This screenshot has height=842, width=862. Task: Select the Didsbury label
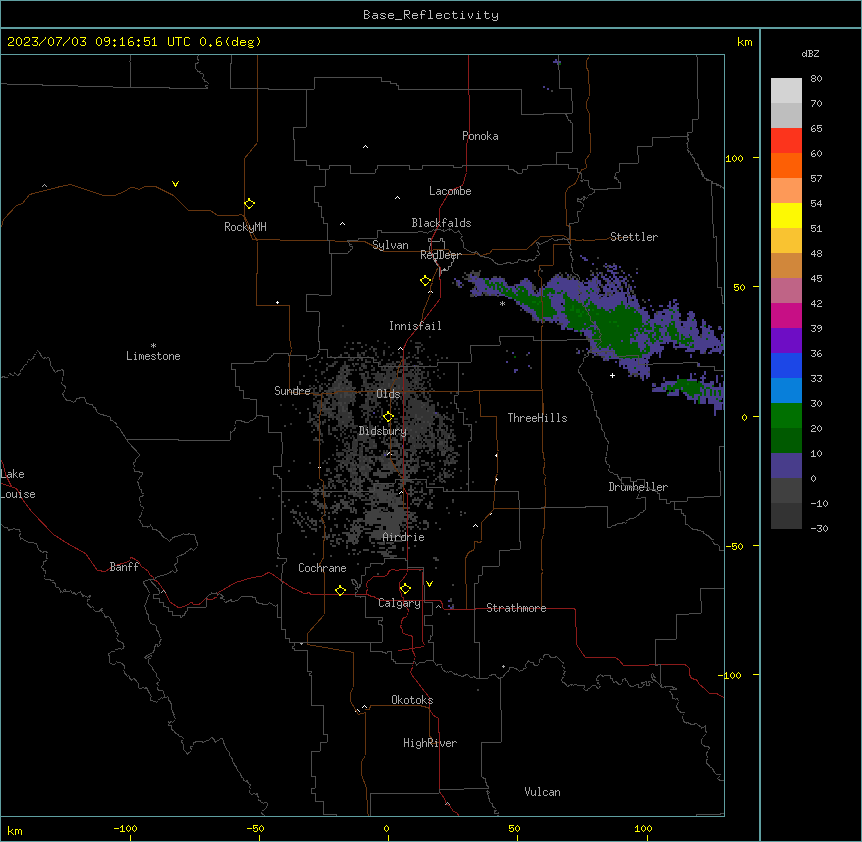383,431
